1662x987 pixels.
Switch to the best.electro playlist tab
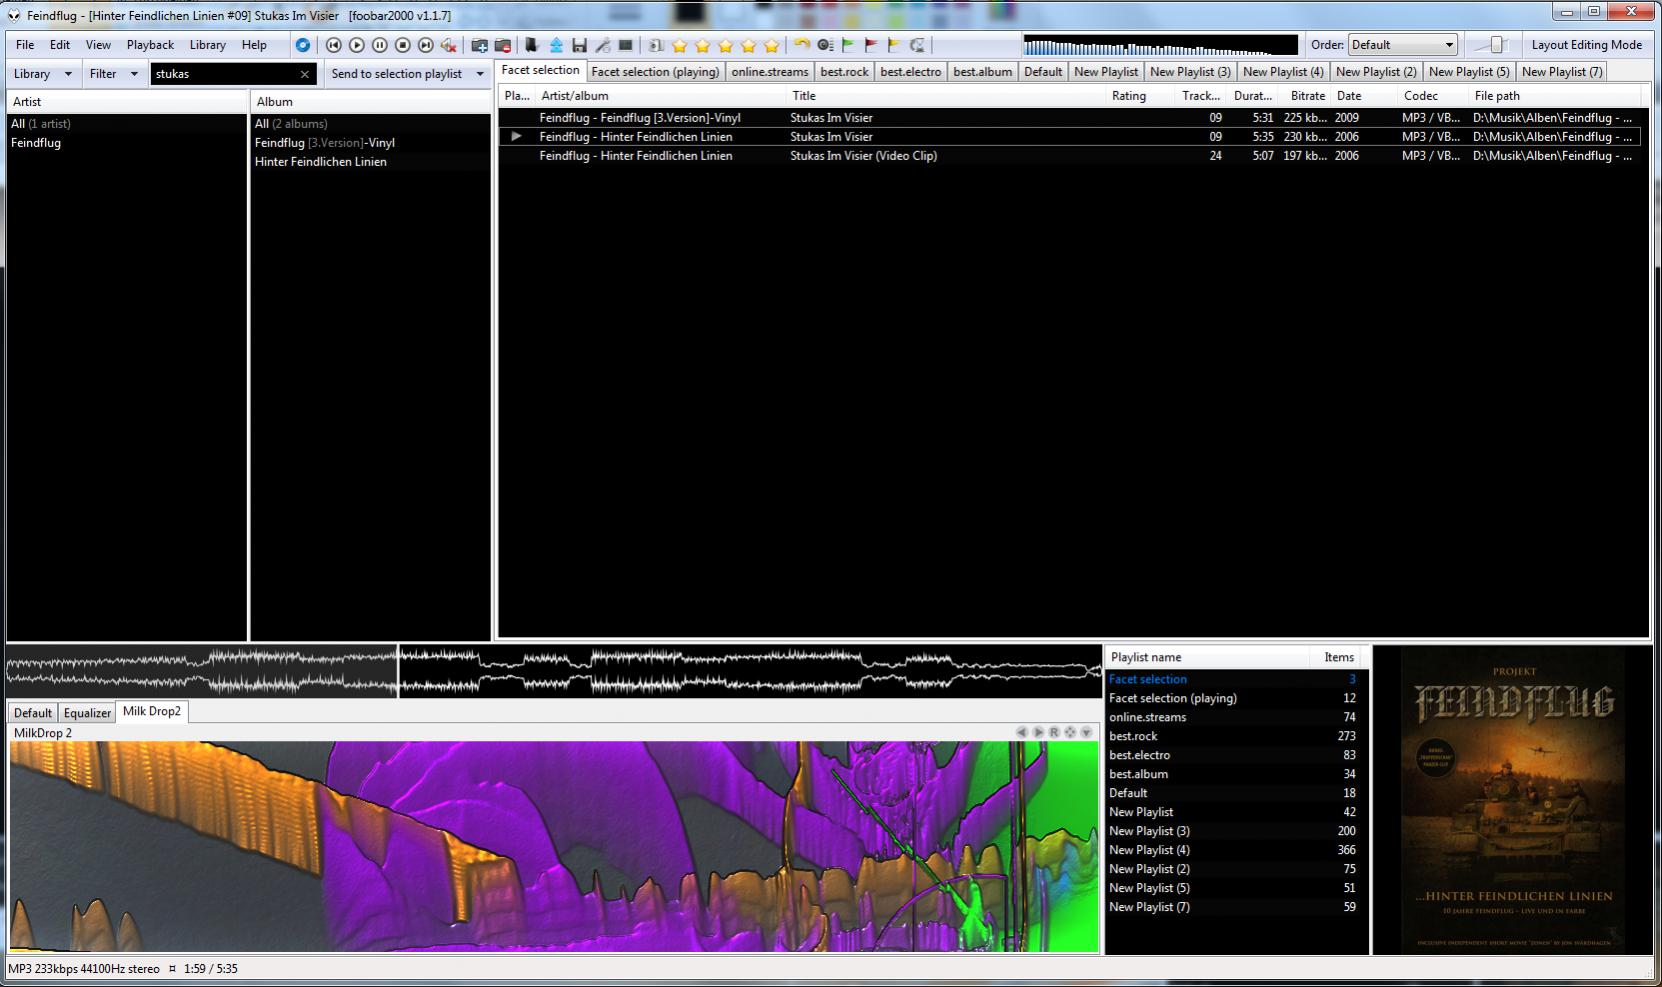(911, 72)
